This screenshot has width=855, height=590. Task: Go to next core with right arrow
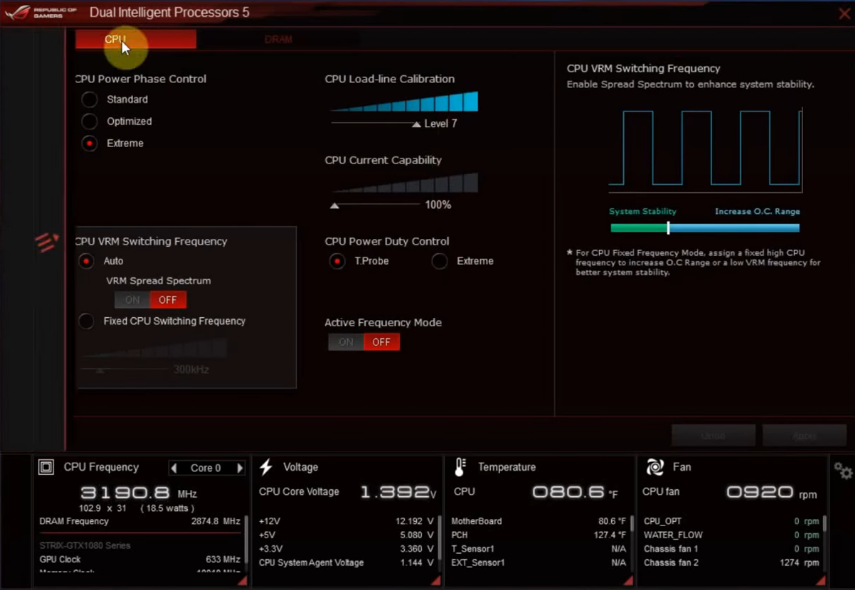point(239,468)
